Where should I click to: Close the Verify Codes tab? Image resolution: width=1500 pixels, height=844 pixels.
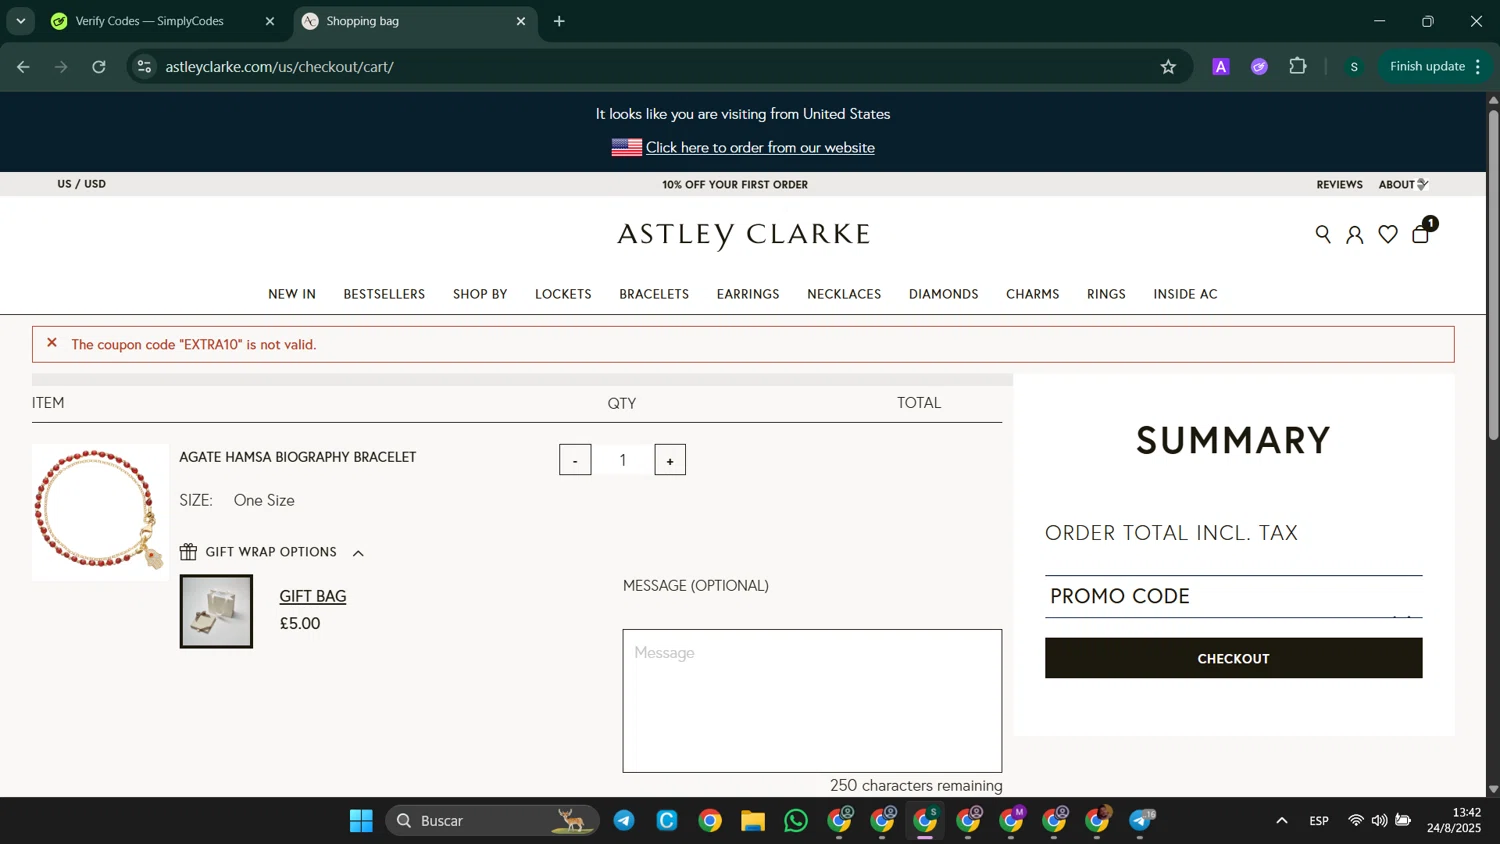[270, 21]
